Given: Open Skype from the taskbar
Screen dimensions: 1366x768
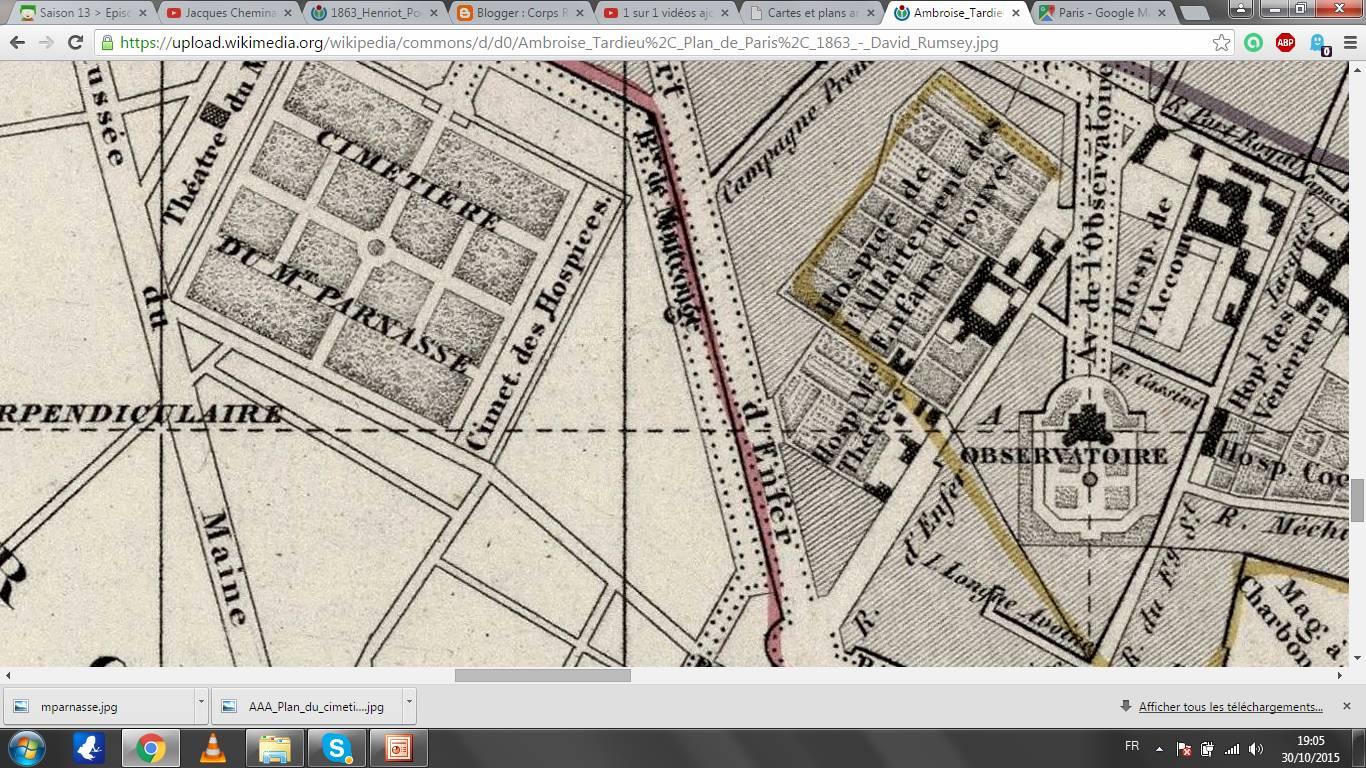Looking at the screenshot, I should click(x=337, y=748).
